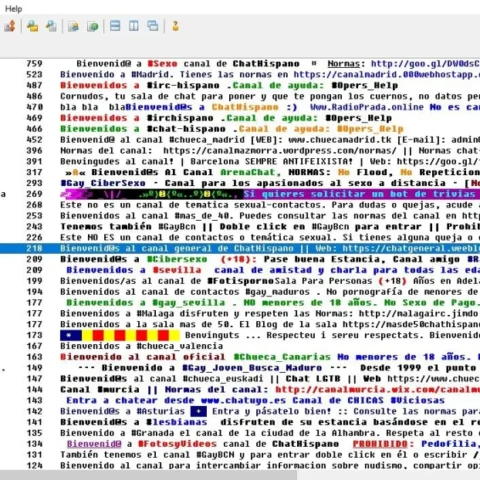Select the 'sala mas de 50' row
The image size is (480, 480).
tap(240, 324)
